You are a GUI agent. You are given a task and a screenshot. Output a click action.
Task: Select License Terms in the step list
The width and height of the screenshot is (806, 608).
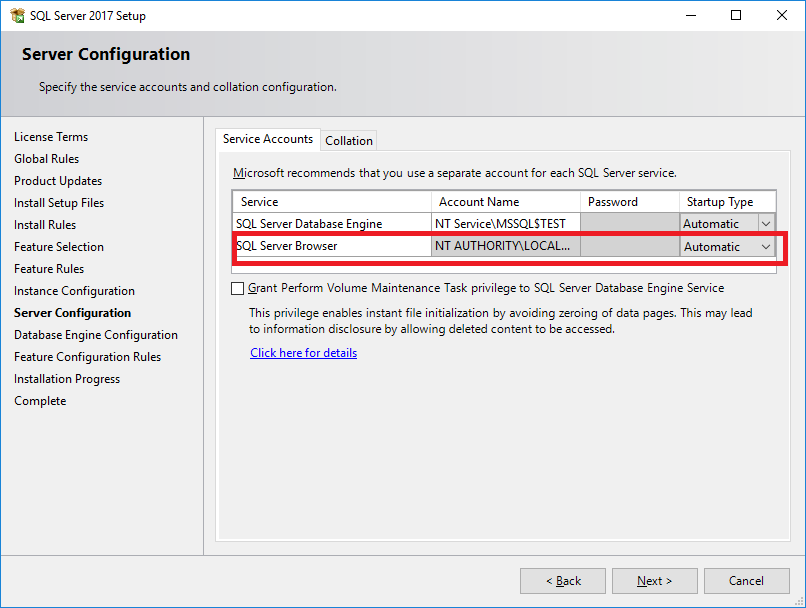[x=51, y=137]
